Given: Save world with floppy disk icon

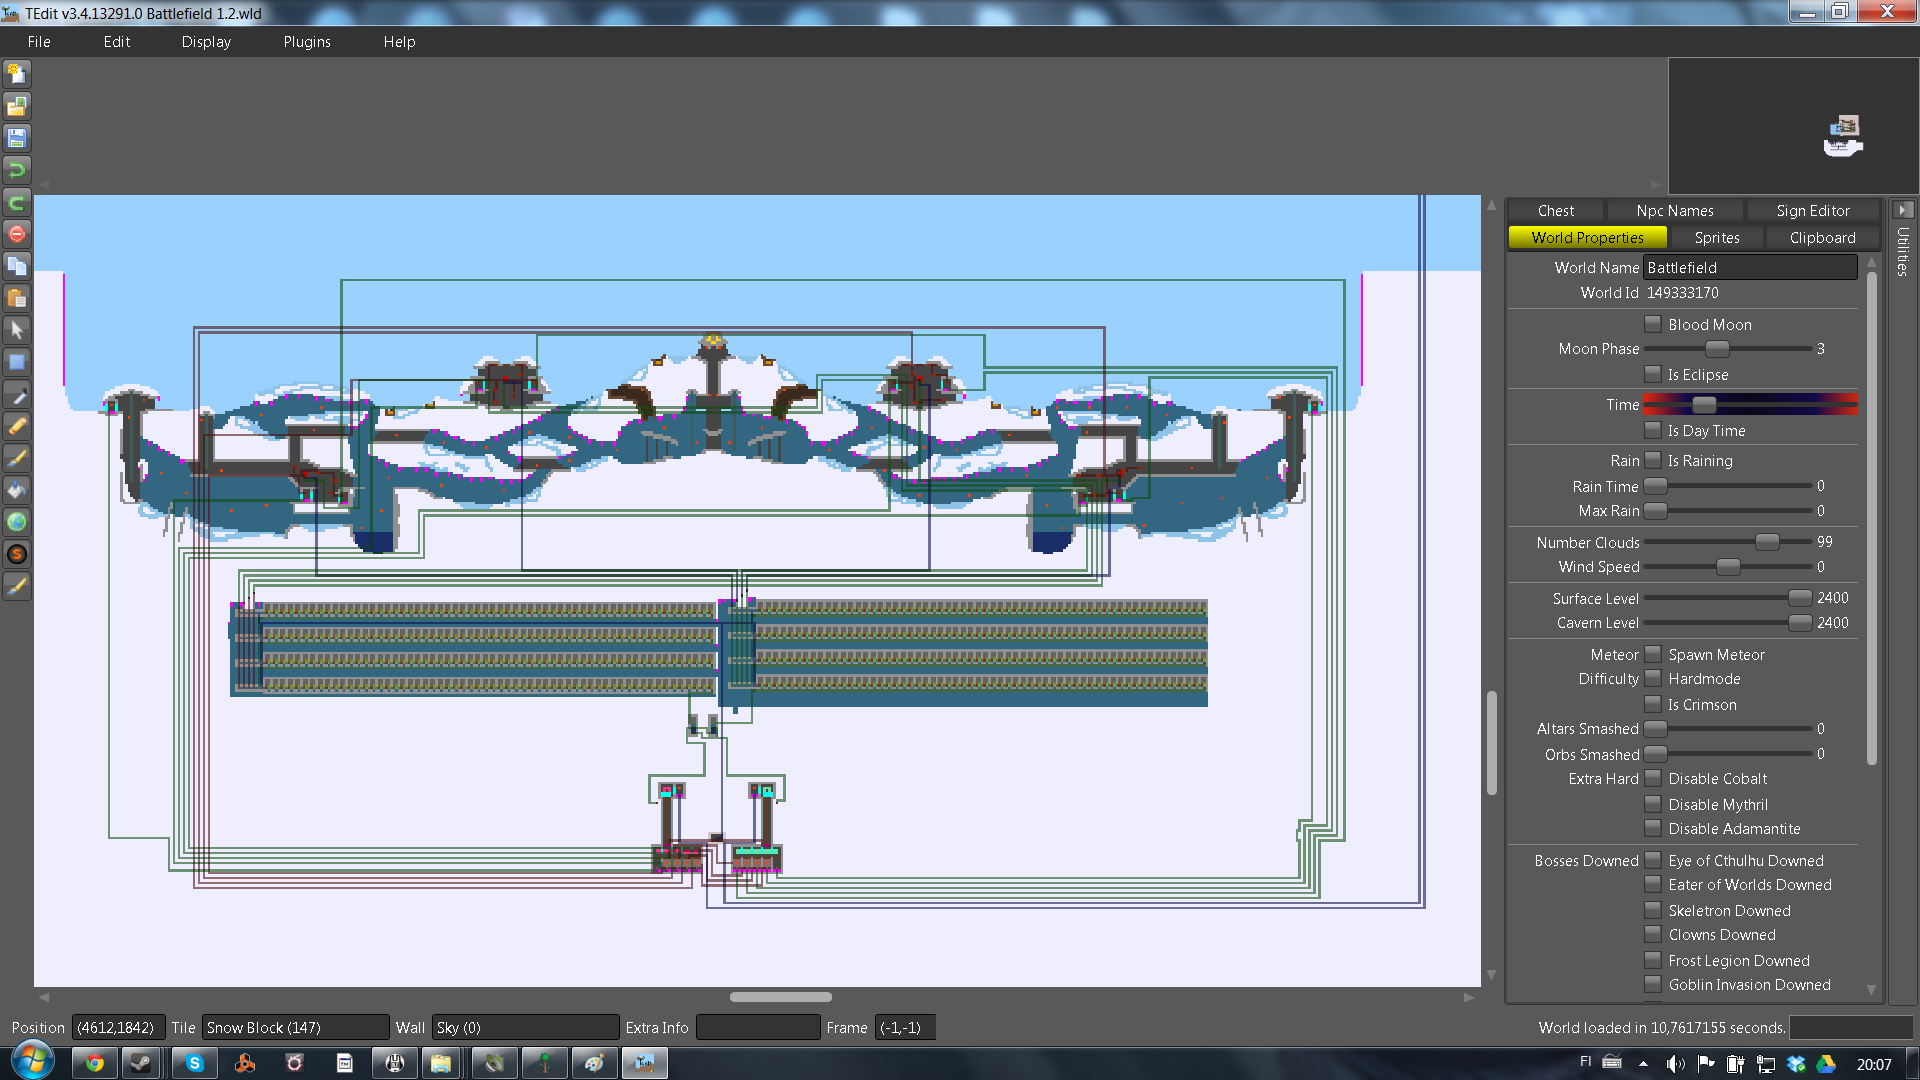Looking at the screenshot, I should (17, 138).
